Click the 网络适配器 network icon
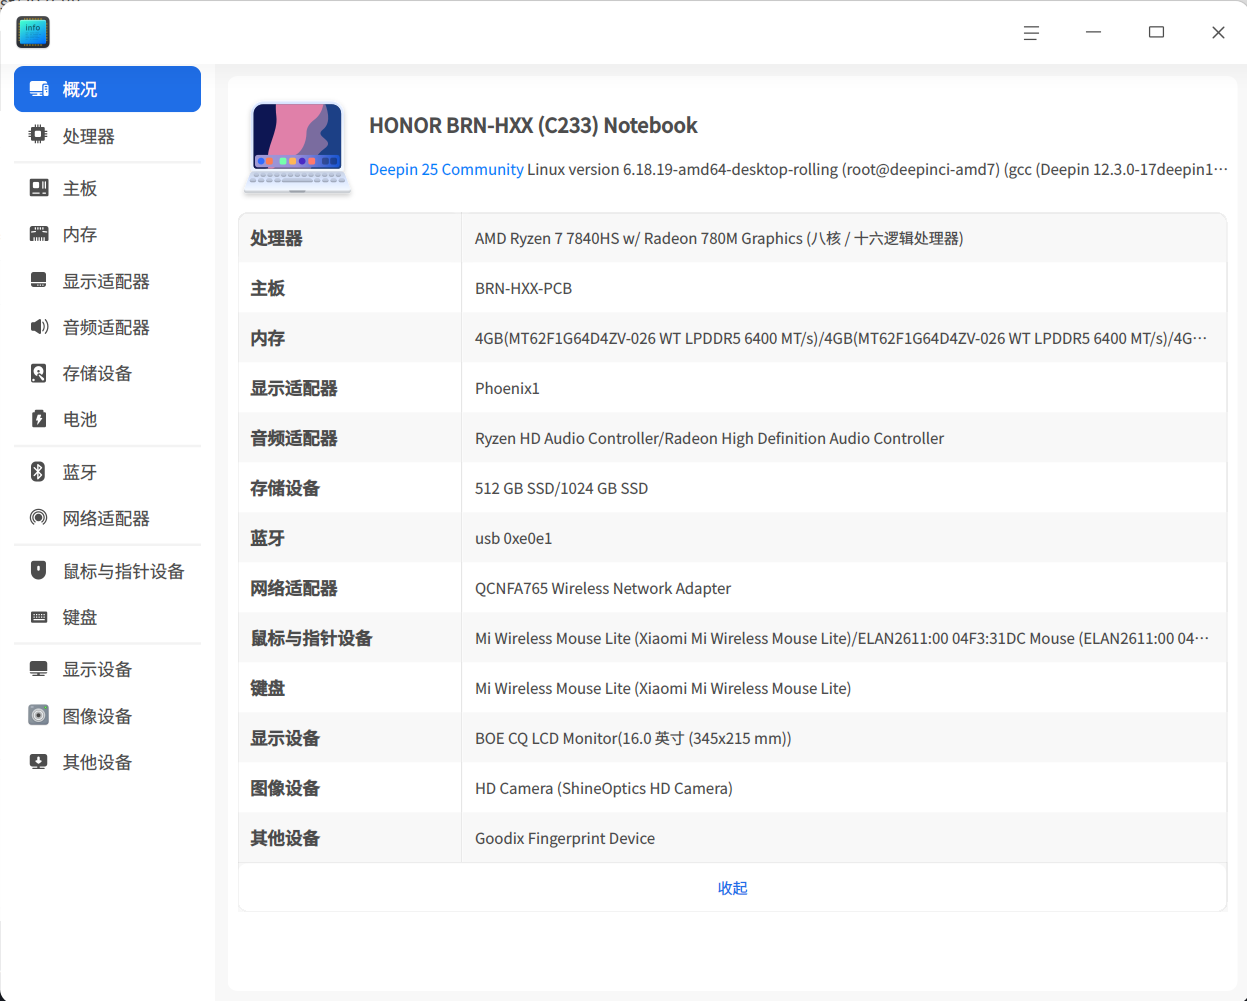The image size is (1247, 1001). (x=38, y=518)
